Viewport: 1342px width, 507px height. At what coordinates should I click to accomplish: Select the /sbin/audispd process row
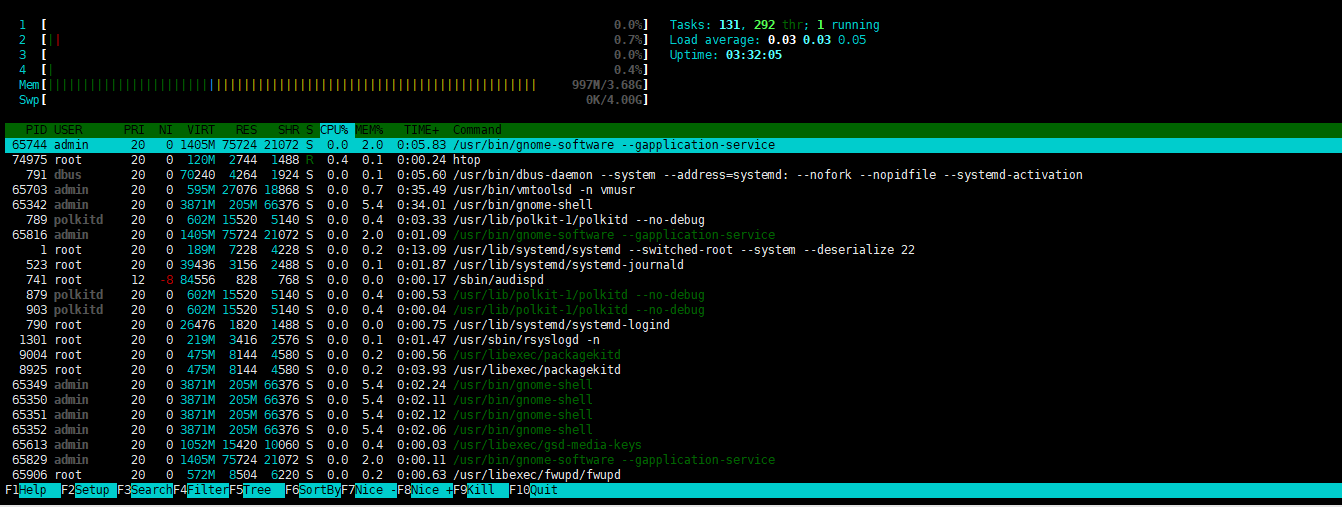tap(671, 280)
